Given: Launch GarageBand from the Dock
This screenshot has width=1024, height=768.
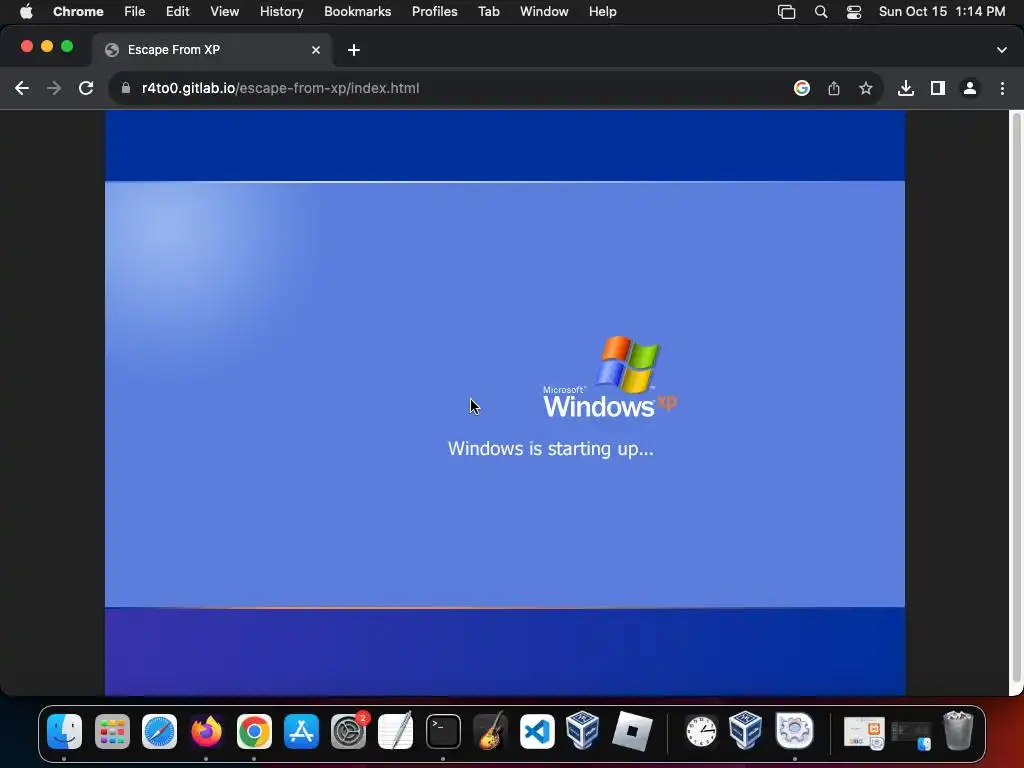Looking at the screenshot, I should click(x=490, y=731).
